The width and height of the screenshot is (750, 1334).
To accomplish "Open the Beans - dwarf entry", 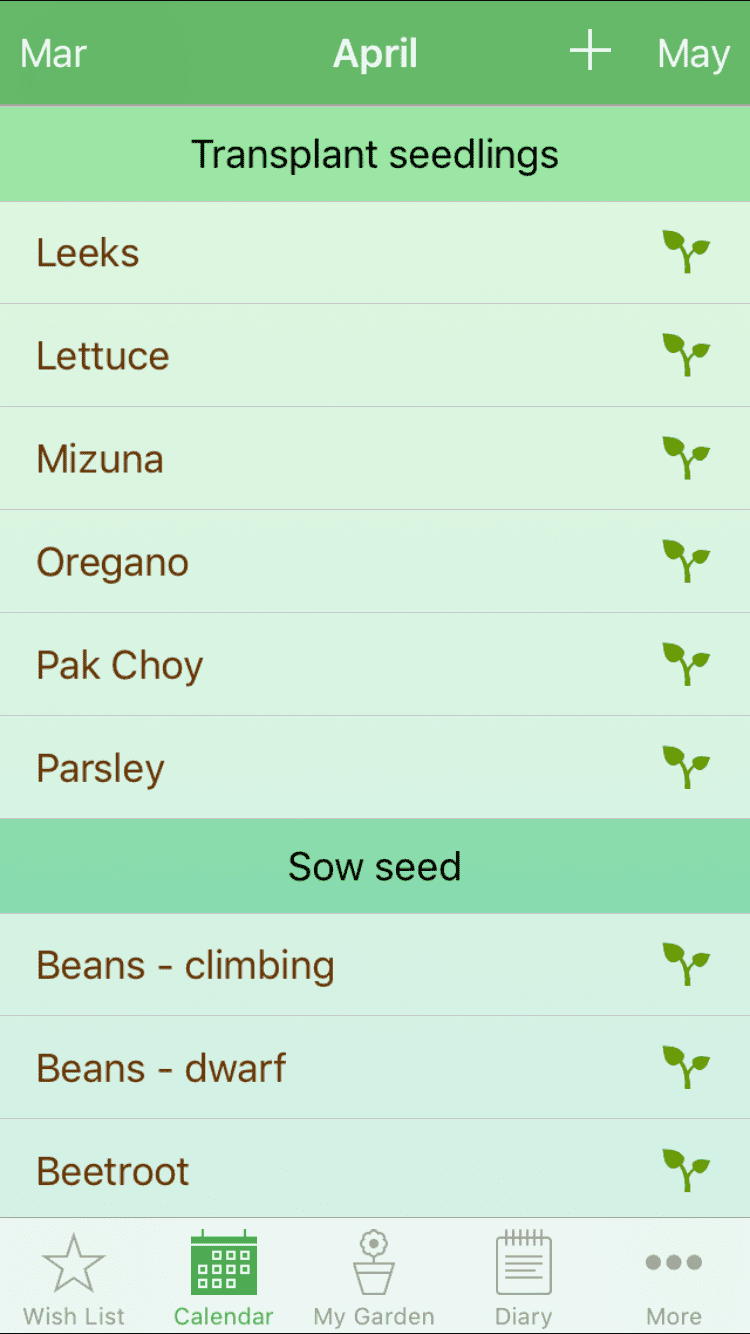I will coord(375,1067).
